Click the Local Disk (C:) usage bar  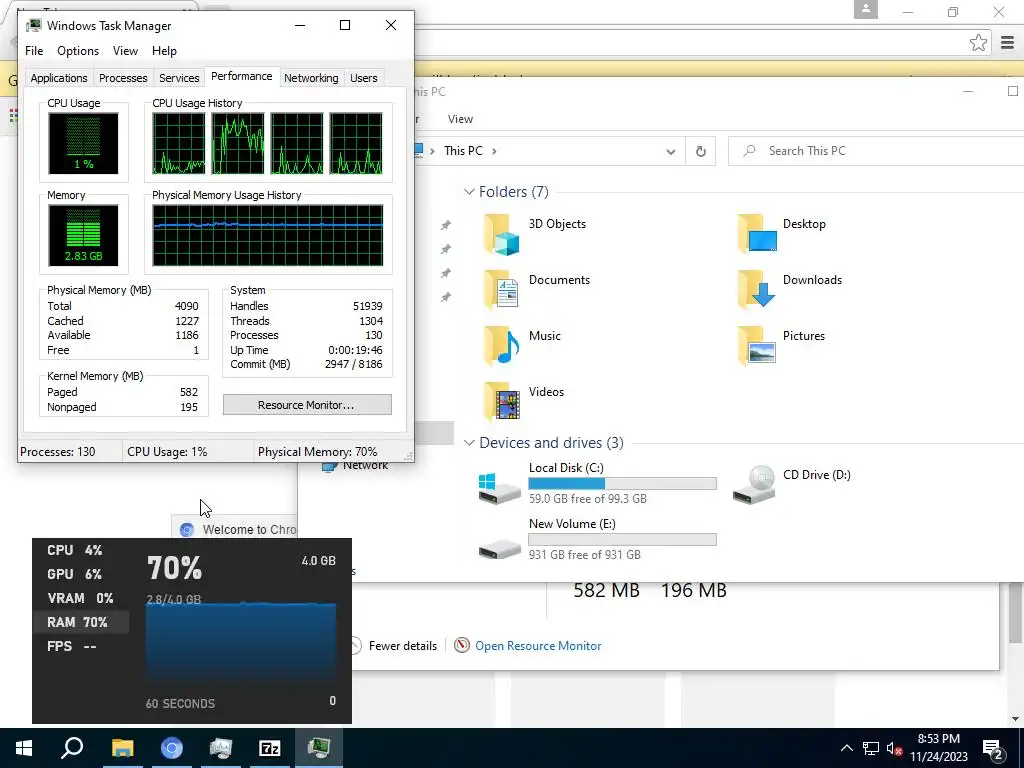pos(622,484)
